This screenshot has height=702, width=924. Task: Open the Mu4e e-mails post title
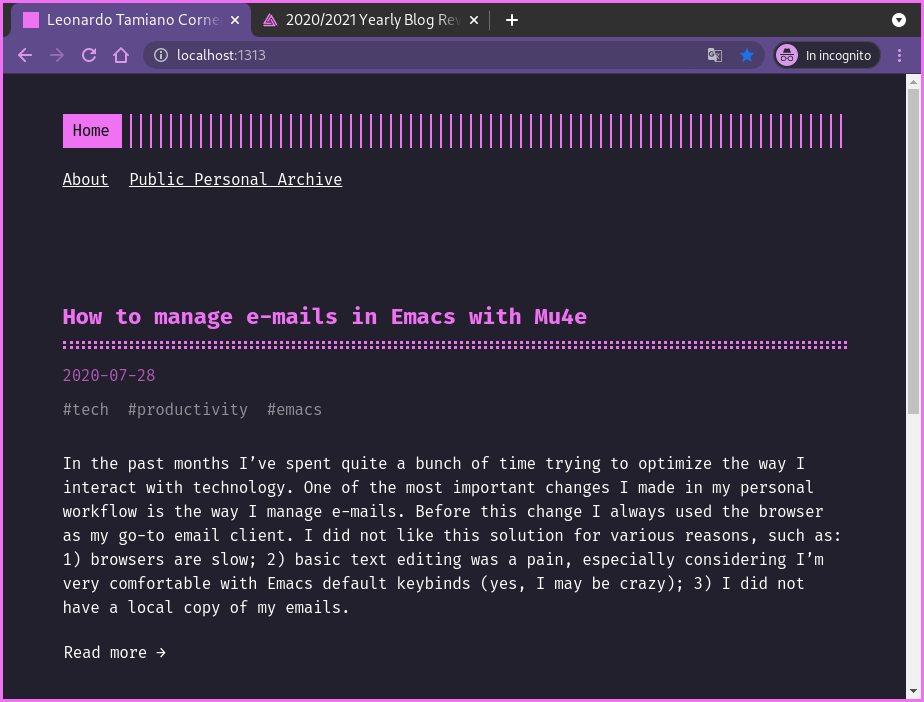point(325,317)
